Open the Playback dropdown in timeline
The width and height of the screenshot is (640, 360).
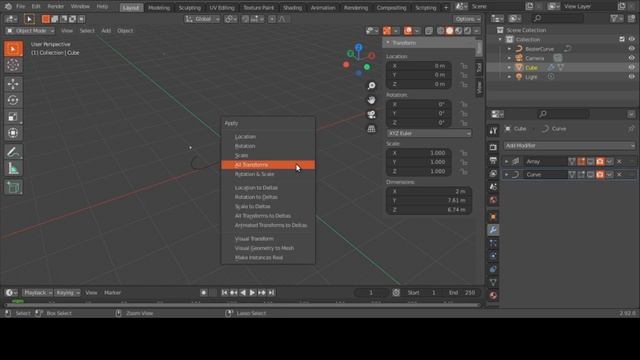[38, 293]
